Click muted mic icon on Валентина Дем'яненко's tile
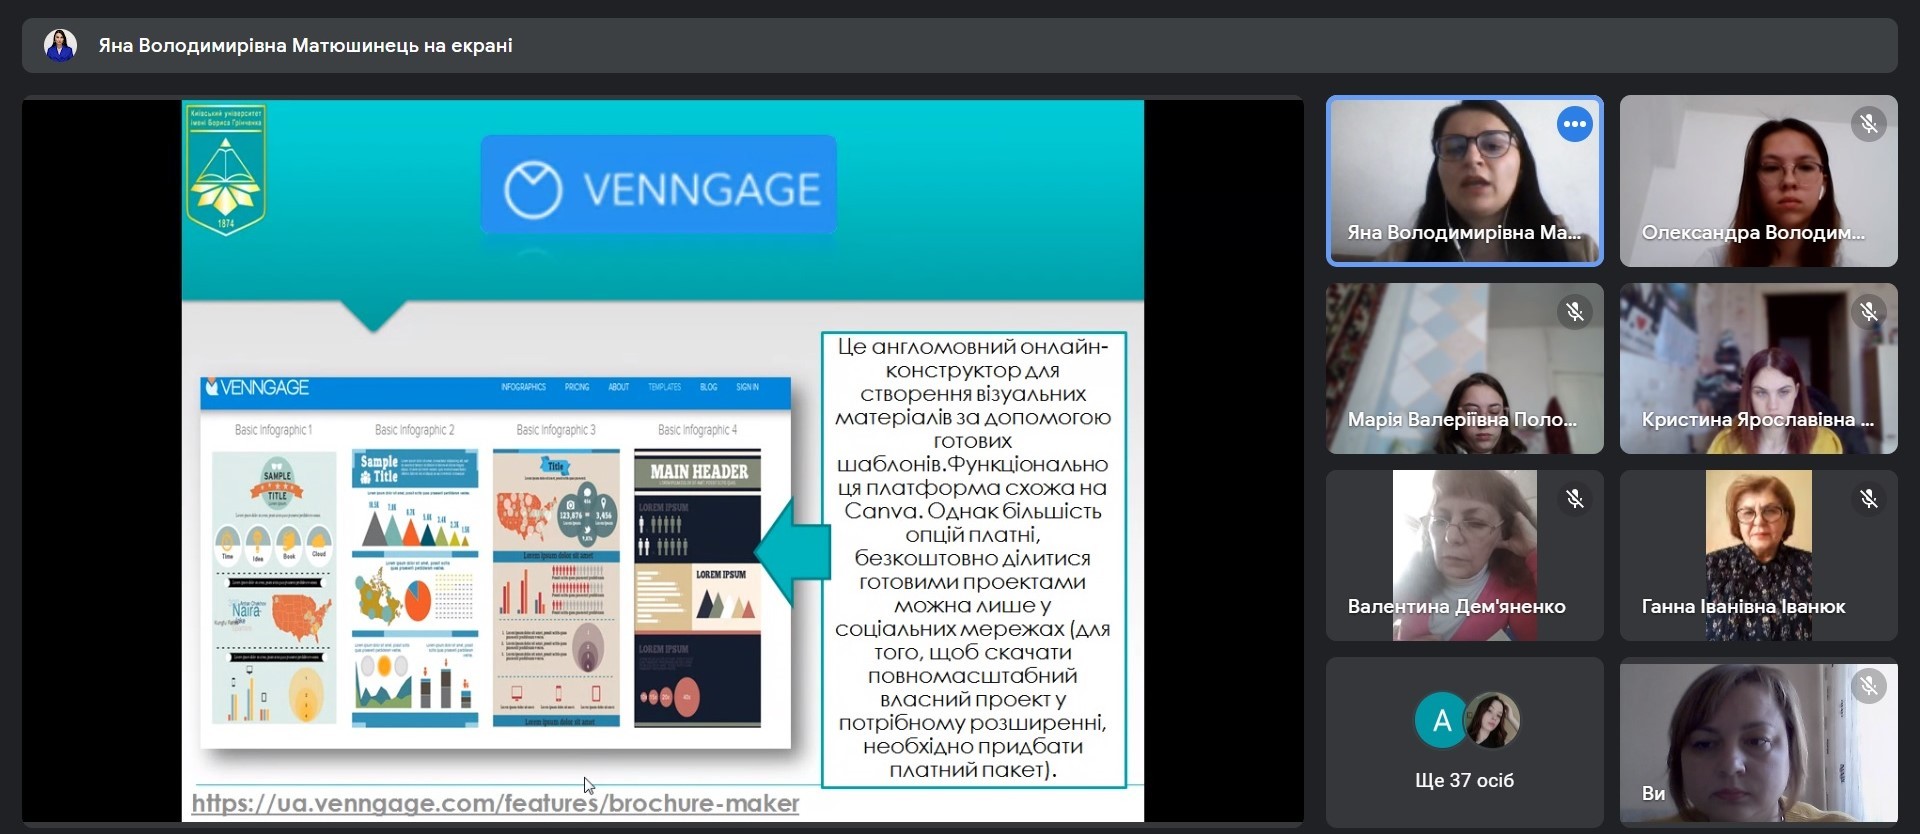The height and width of the screenshot is (834, 1920). coord(1574,499)
